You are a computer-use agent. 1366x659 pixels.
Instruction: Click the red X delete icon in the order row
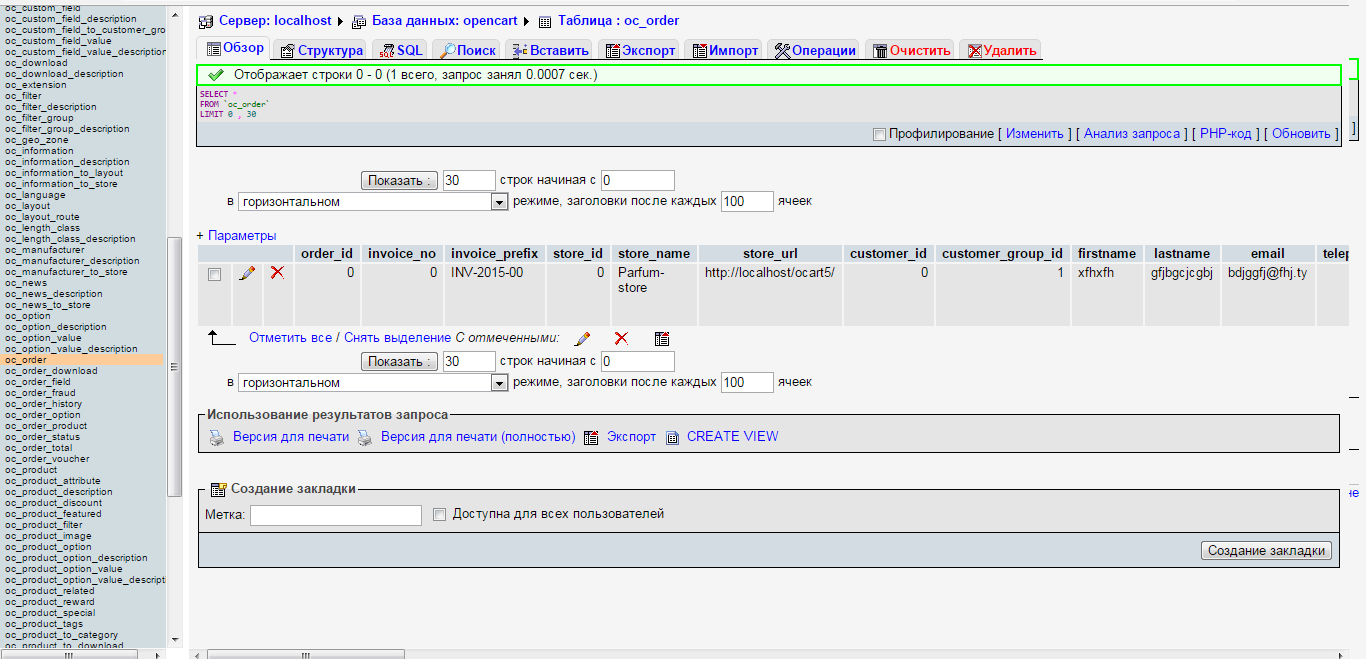278,273
